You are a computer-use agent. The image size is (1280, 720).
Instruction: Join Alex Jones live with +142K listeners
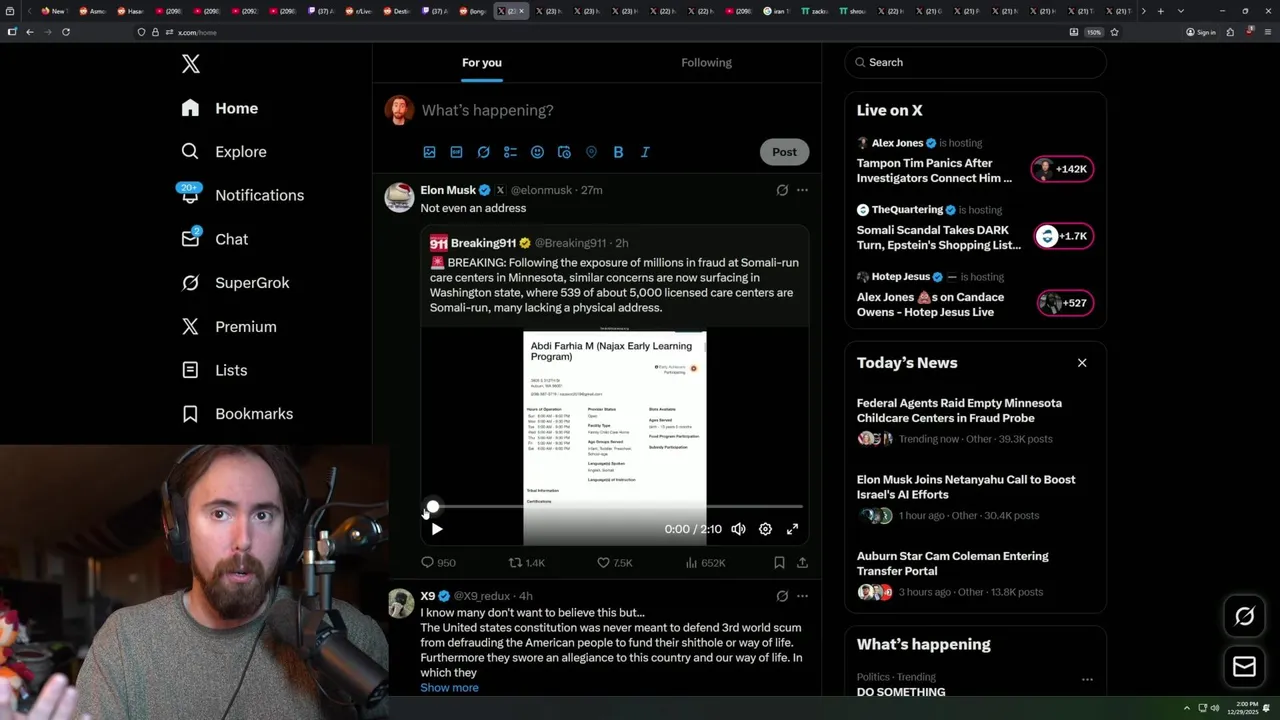coord(1063,169)
